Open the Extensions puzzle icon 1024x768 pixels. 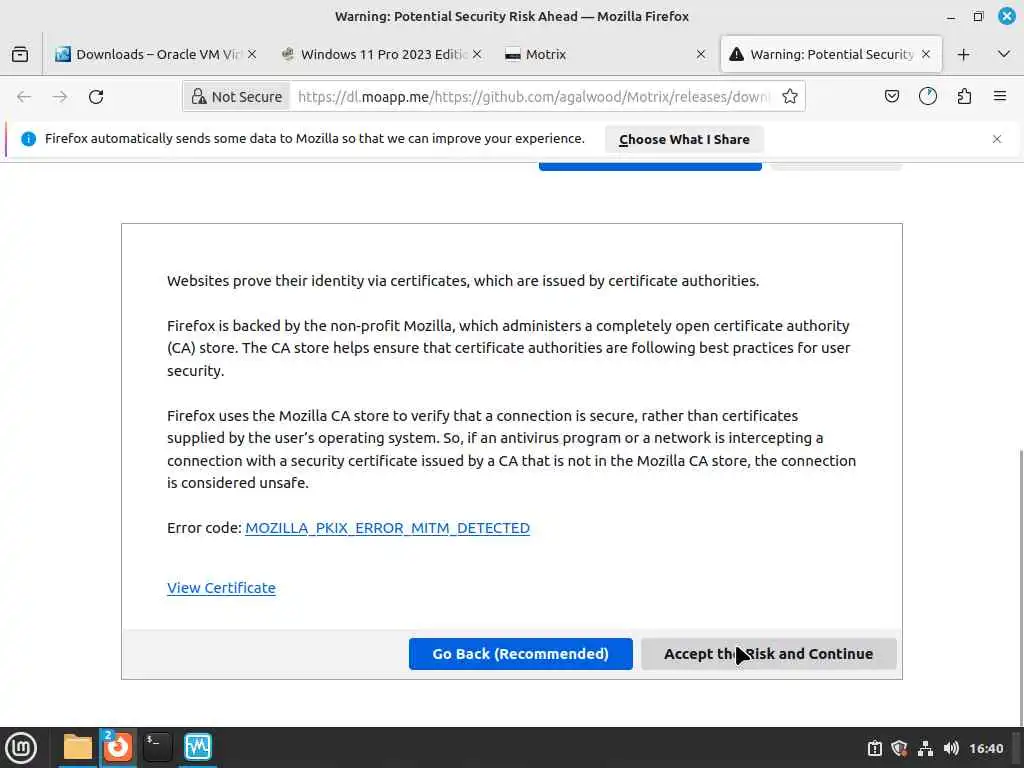point(964,97)
